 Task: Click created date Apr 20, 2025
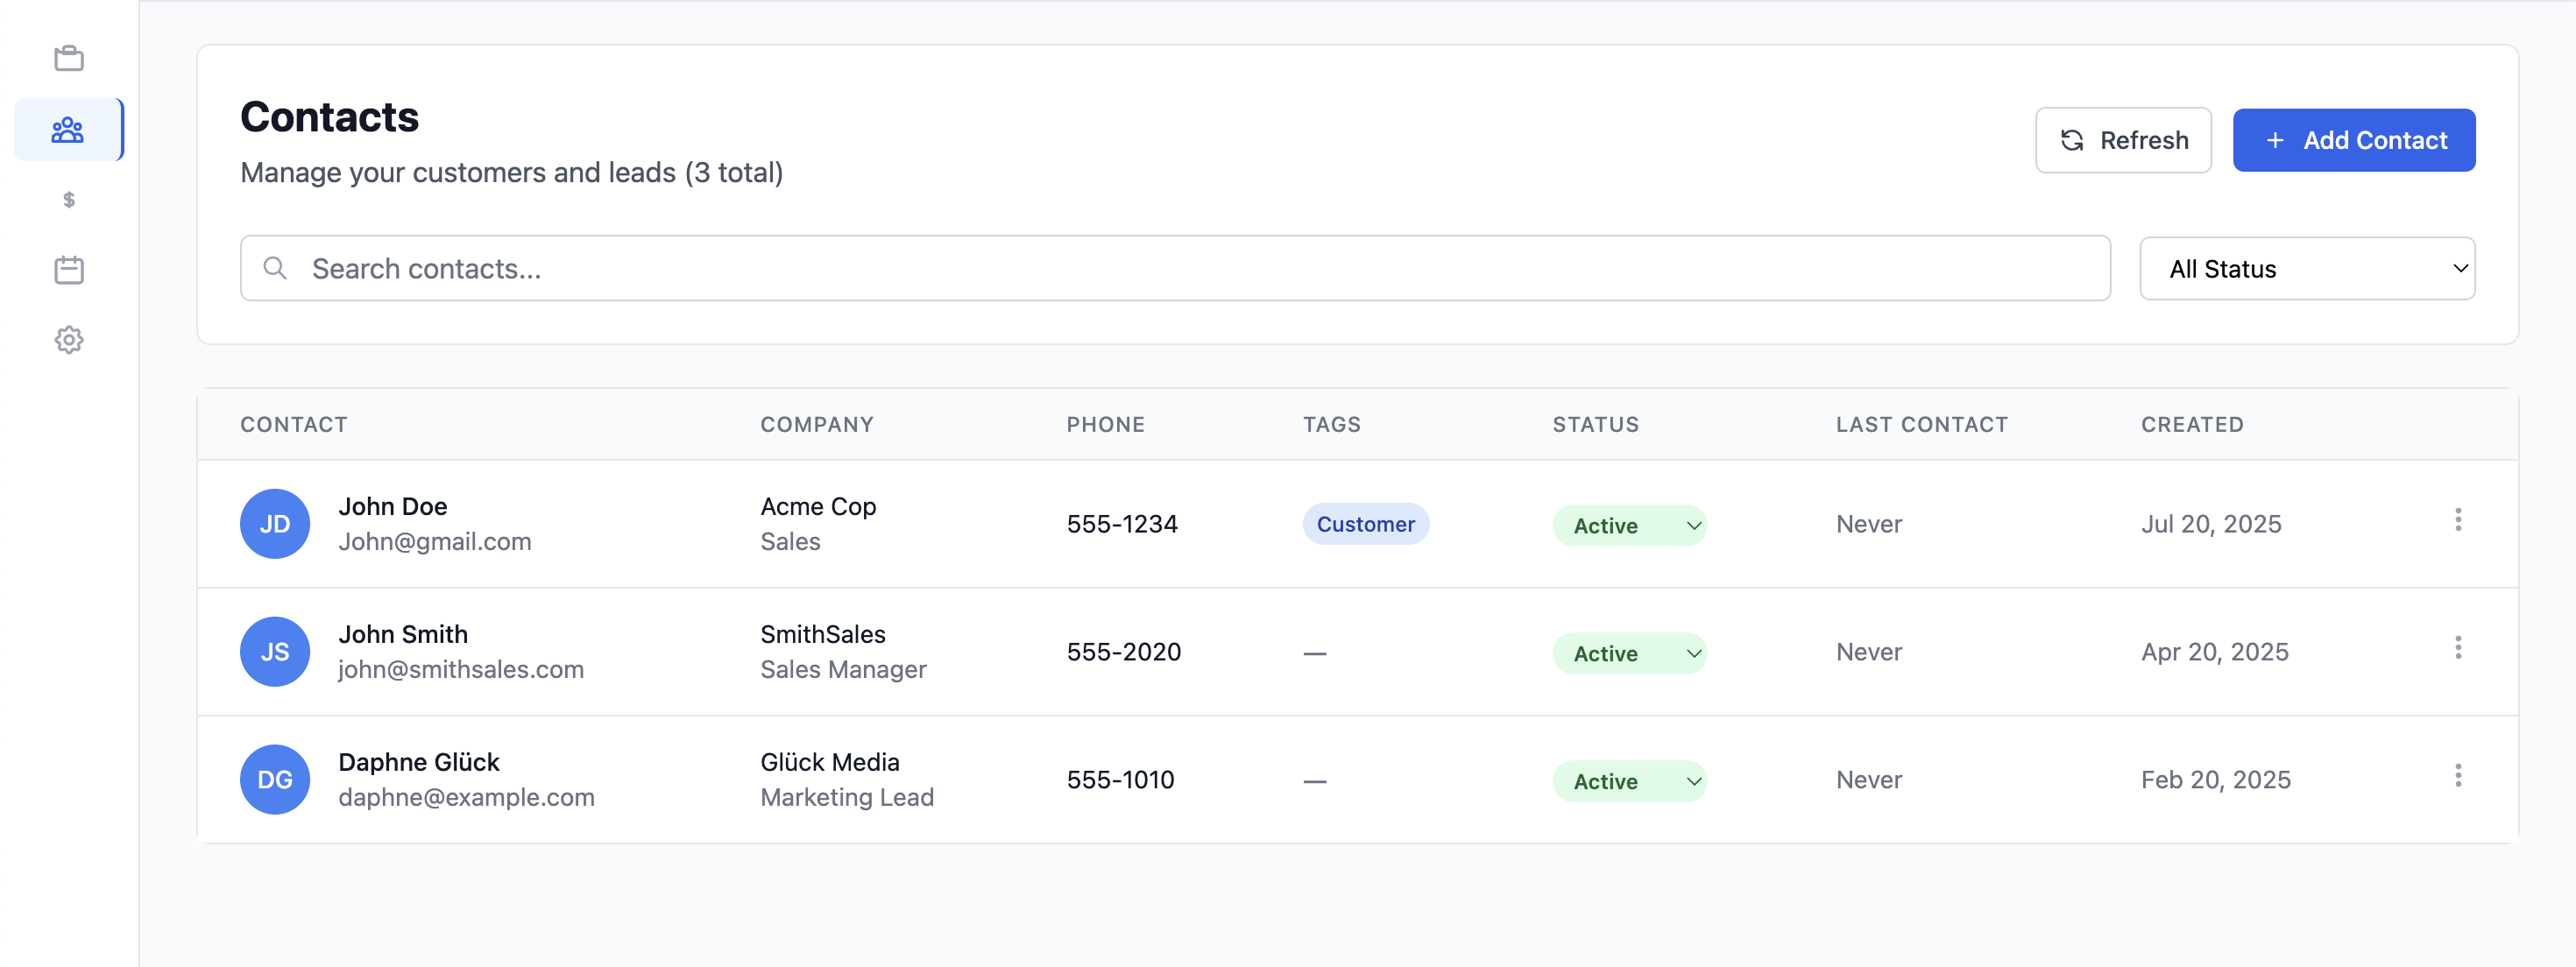click(2215, 652)
